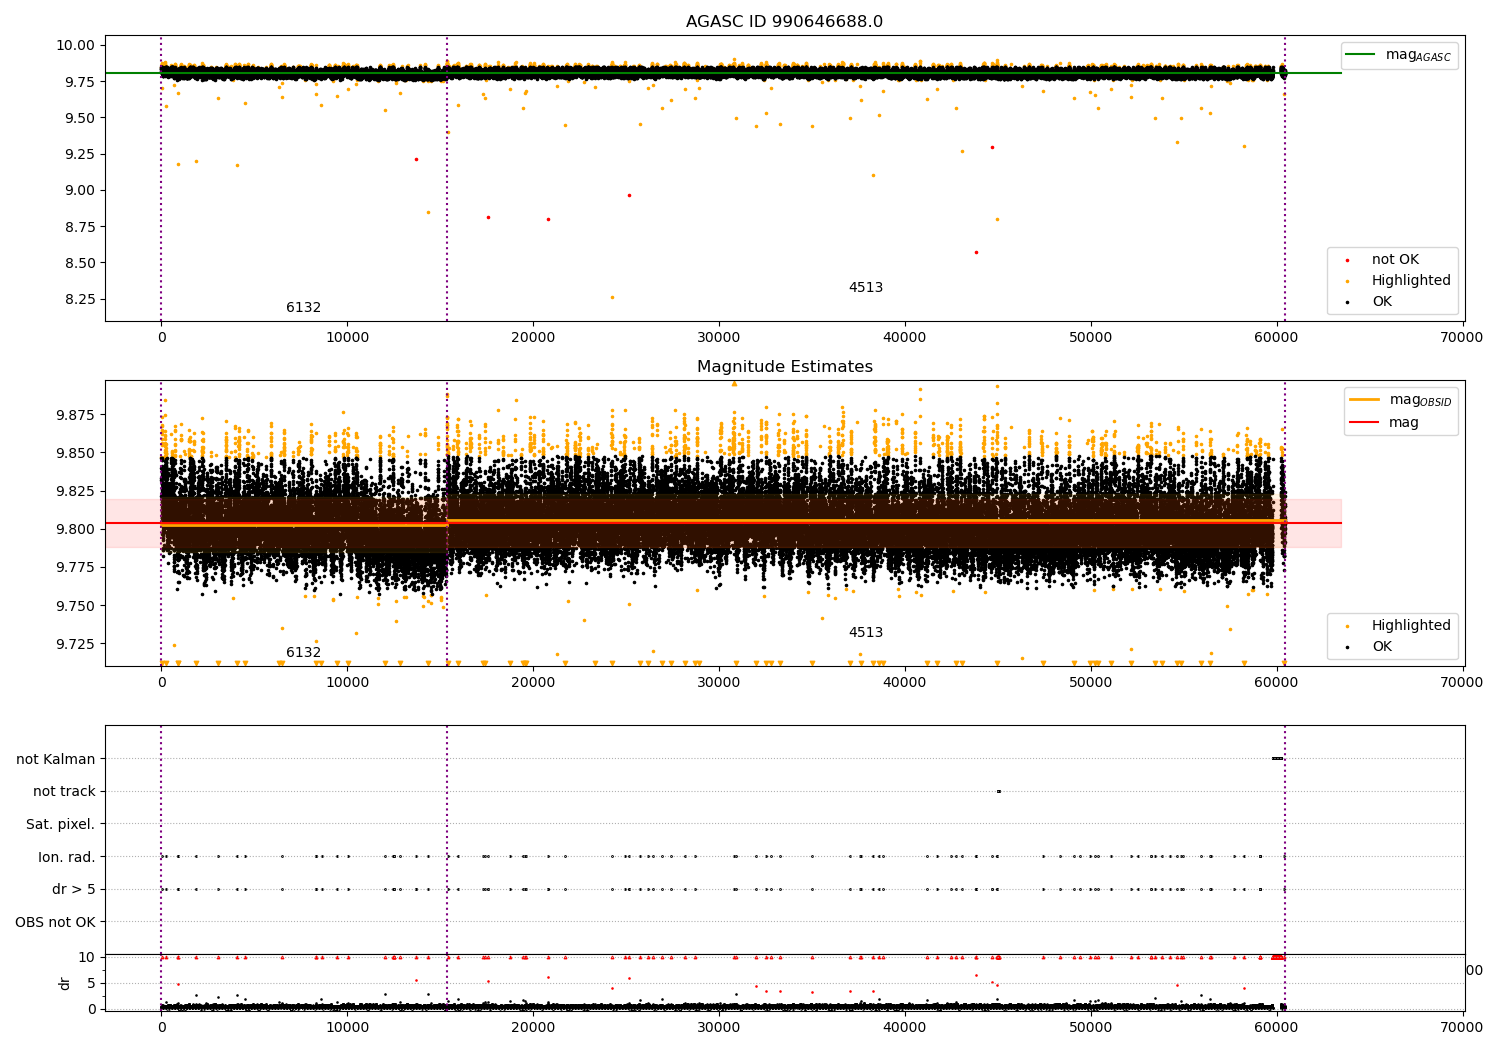Viewport: 1500px width, 1050px height.
Task: Click the 9.750 y-axis tick of middle plot
Action: click(75, 606)
